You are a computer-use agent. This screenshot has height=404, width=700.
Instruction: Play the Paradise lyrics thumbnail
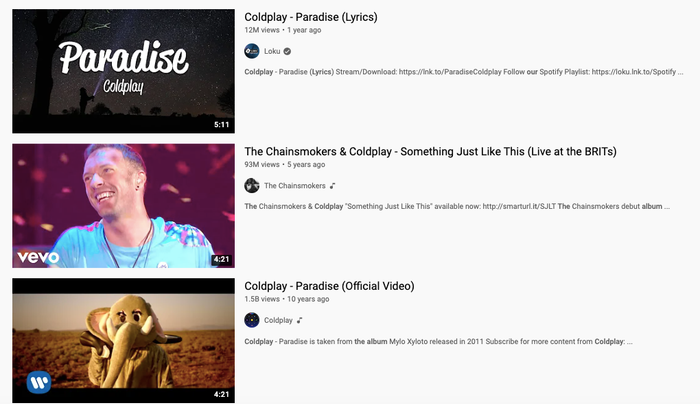[x=123, y=71]
